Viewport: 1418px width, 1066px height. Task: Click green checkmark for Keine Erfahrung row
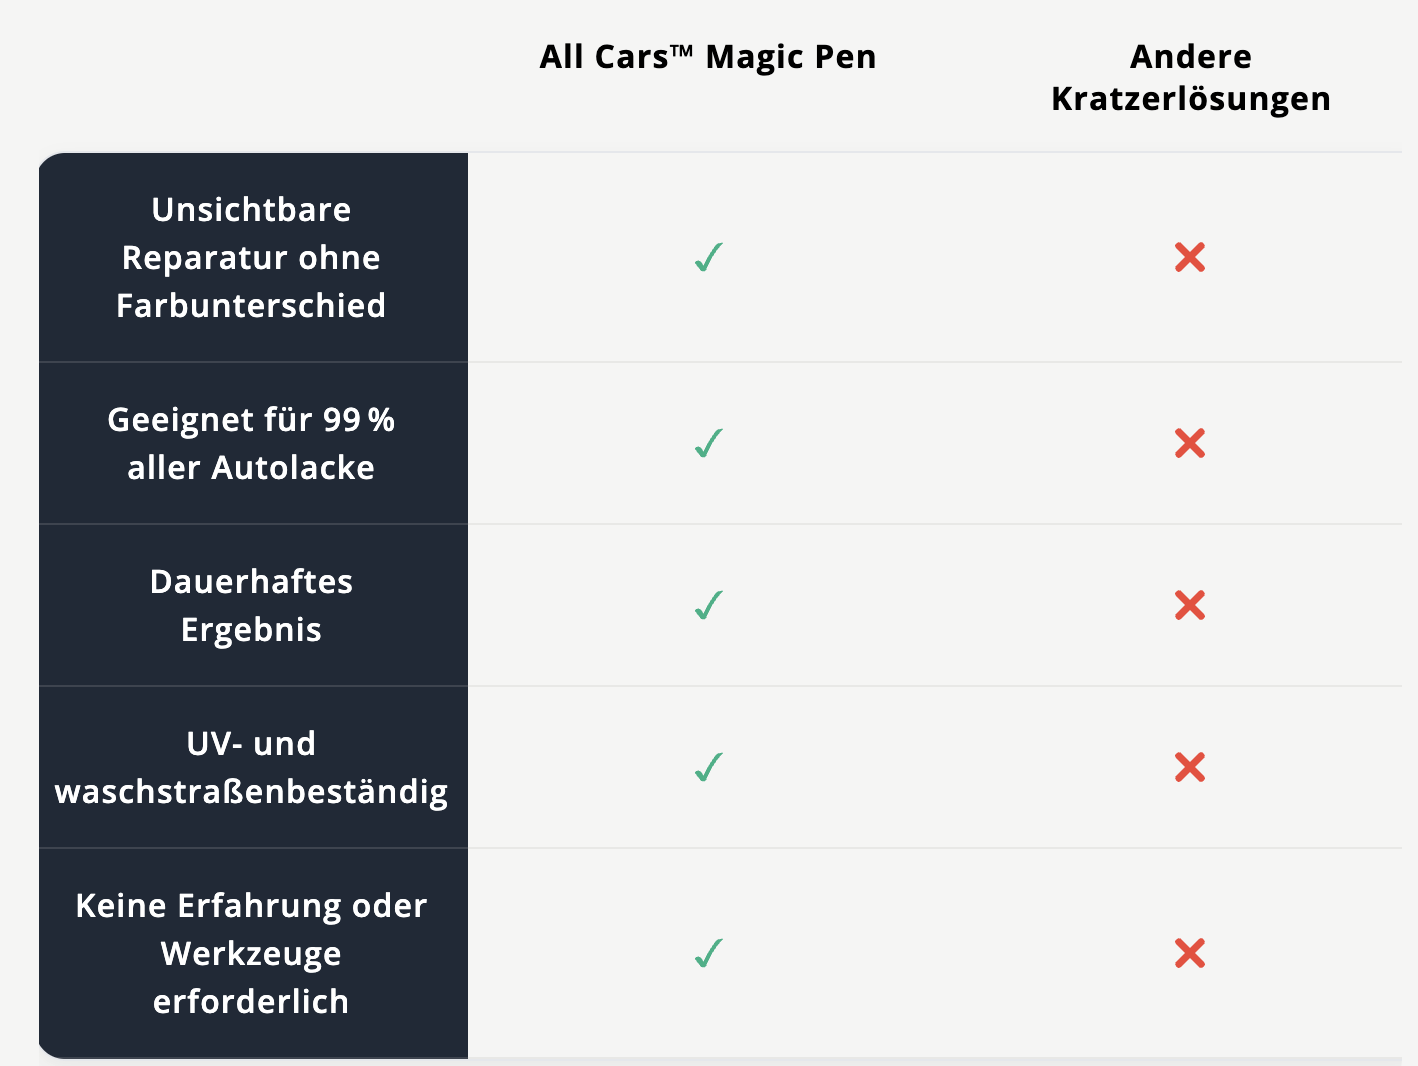(x=708, y=953)
